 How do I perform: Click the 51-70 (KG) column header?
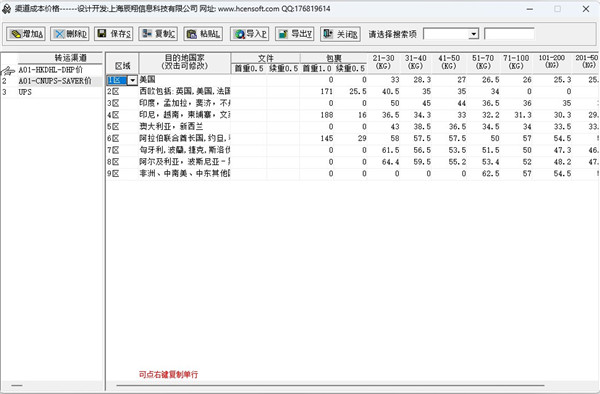483,62
